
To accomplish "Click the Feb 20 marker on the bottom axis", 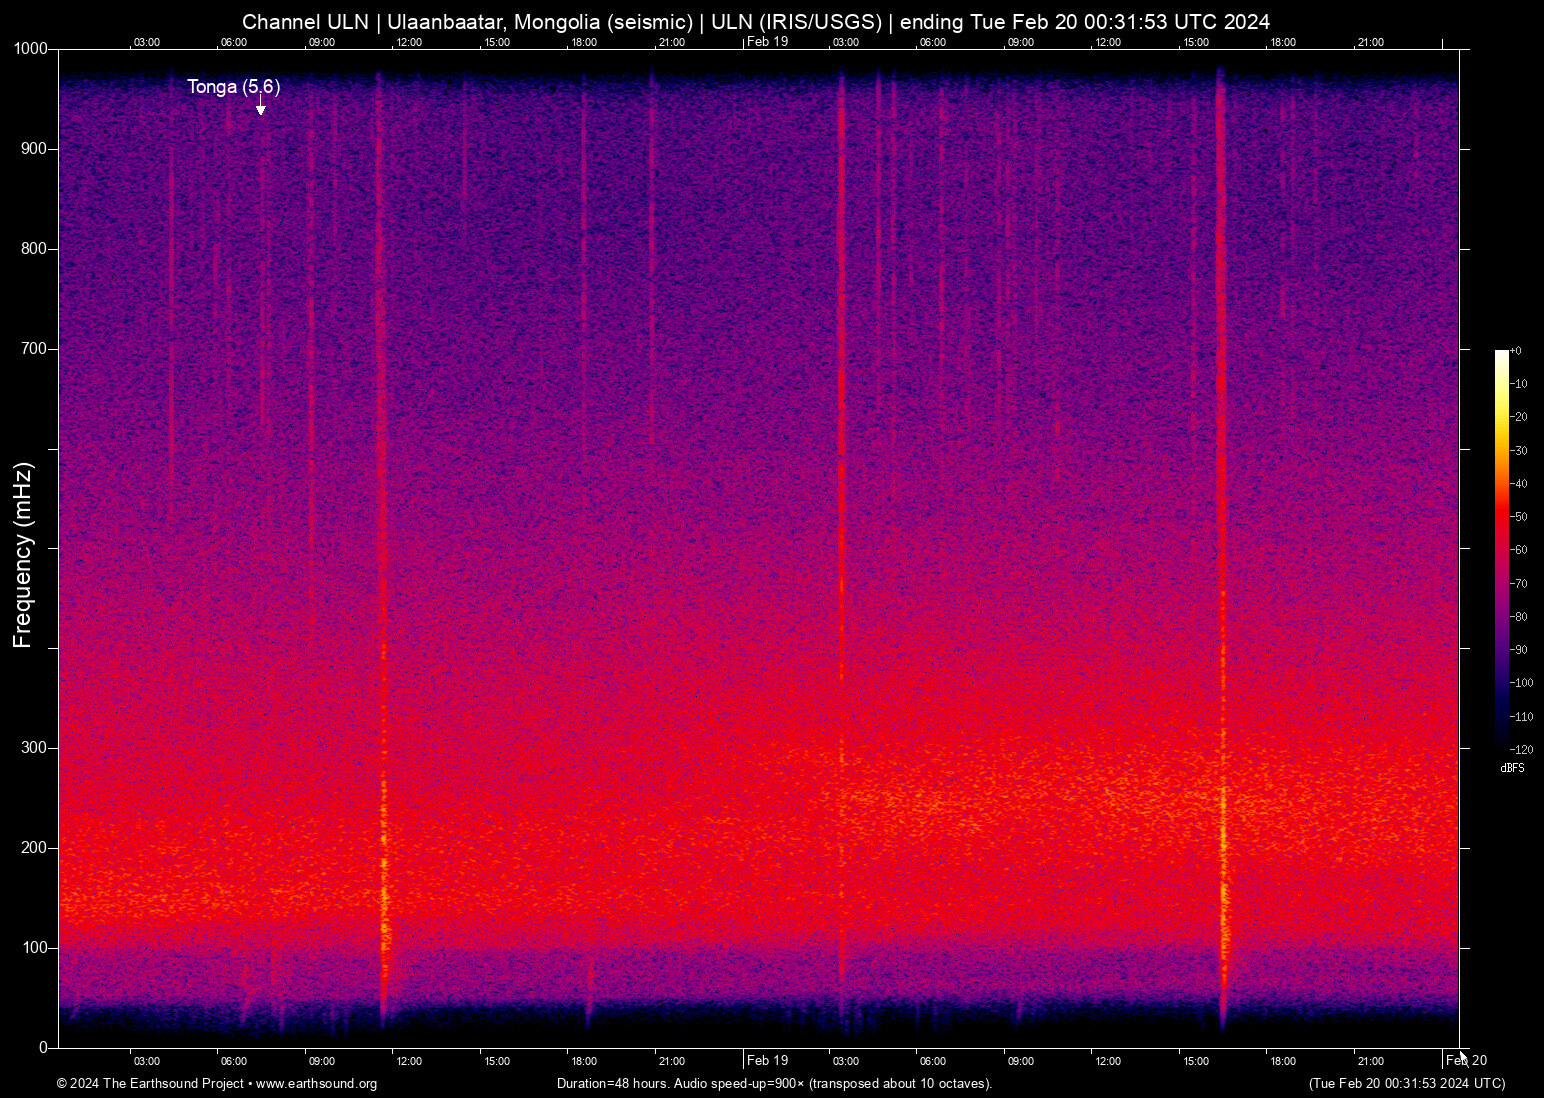I will click(1467, 1060).
